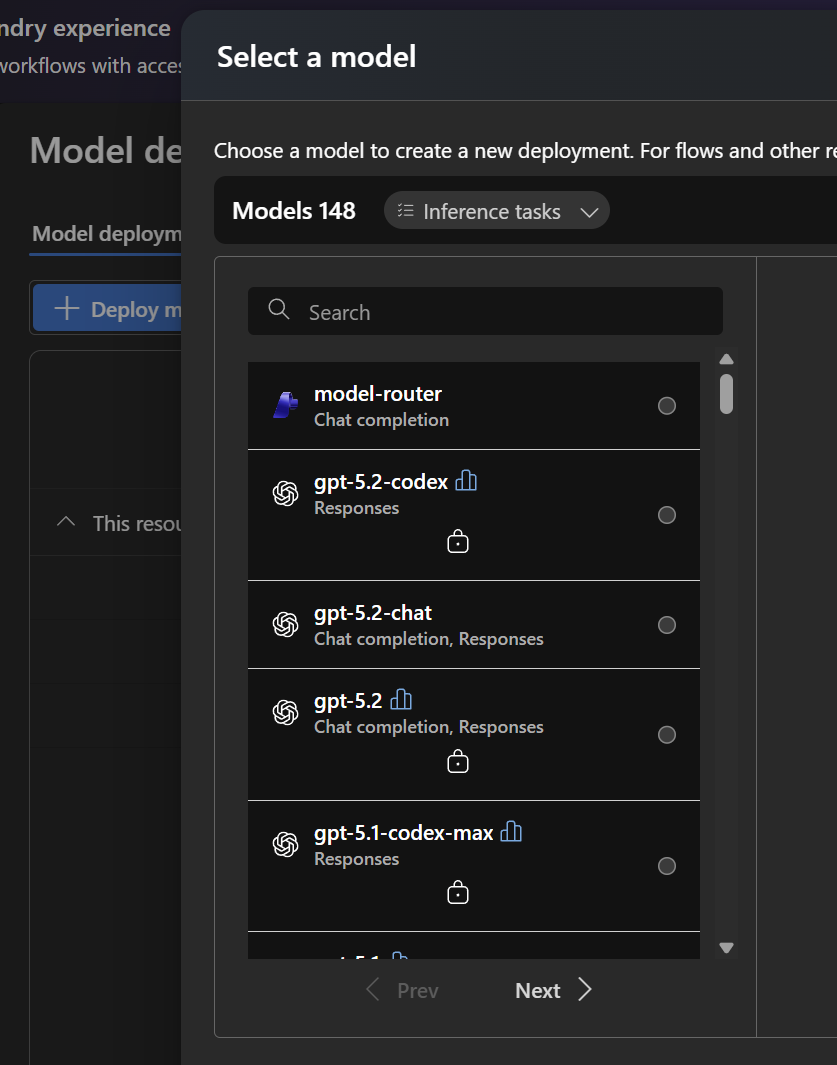Click the scroll down arrow of model list

pyautogui.click(x=726, y=947)
